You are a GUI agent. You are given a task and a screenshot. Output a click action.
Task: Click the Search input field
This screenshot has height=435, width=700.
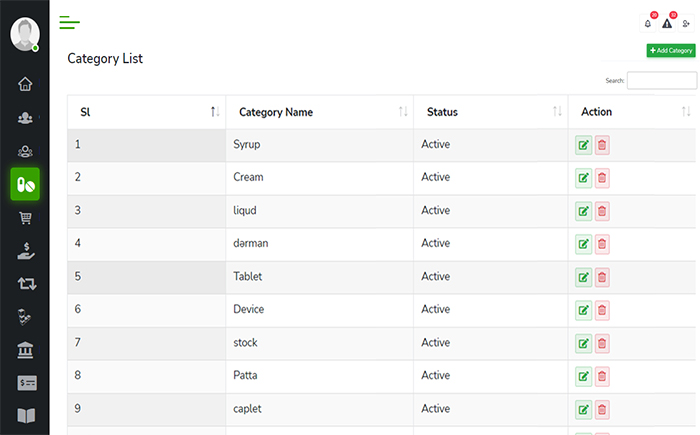661,81
